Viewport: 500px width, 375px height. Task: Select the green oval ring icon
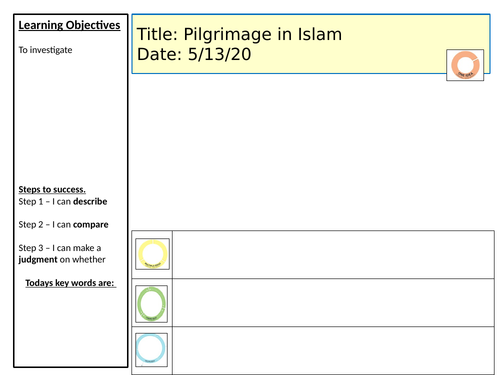(151, 304)
